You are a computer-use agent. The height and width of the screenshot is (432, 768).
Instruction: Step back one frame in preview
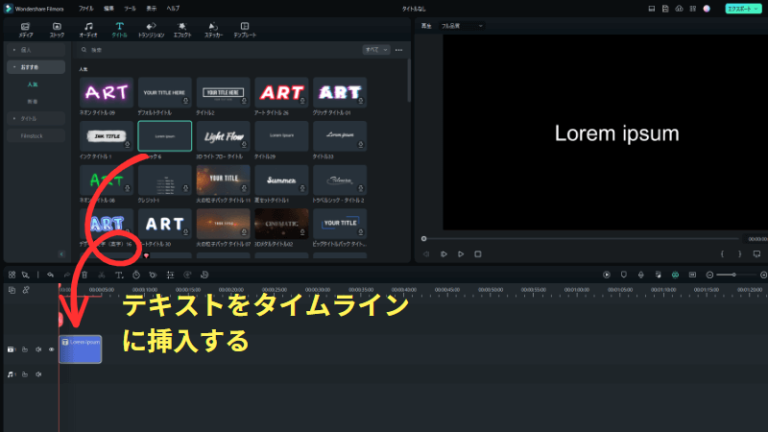click(x=426, y=254)
